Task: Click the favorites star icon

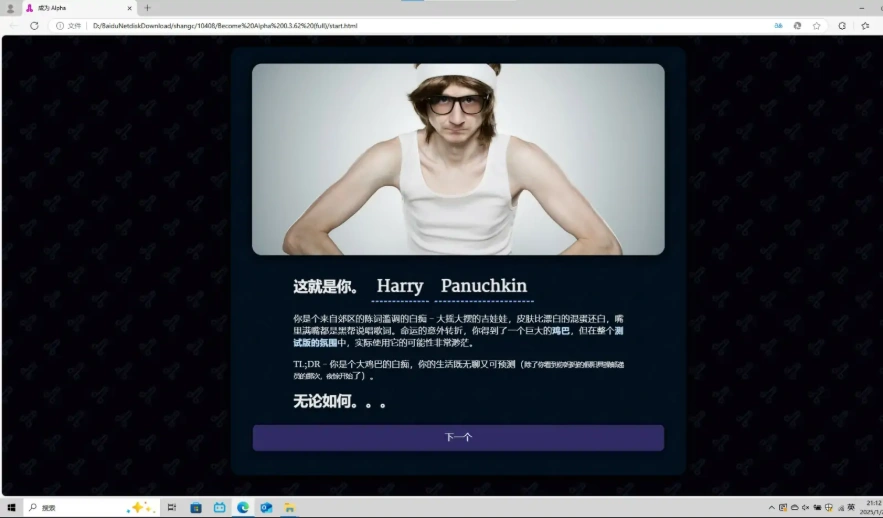Action: (817, 25)
